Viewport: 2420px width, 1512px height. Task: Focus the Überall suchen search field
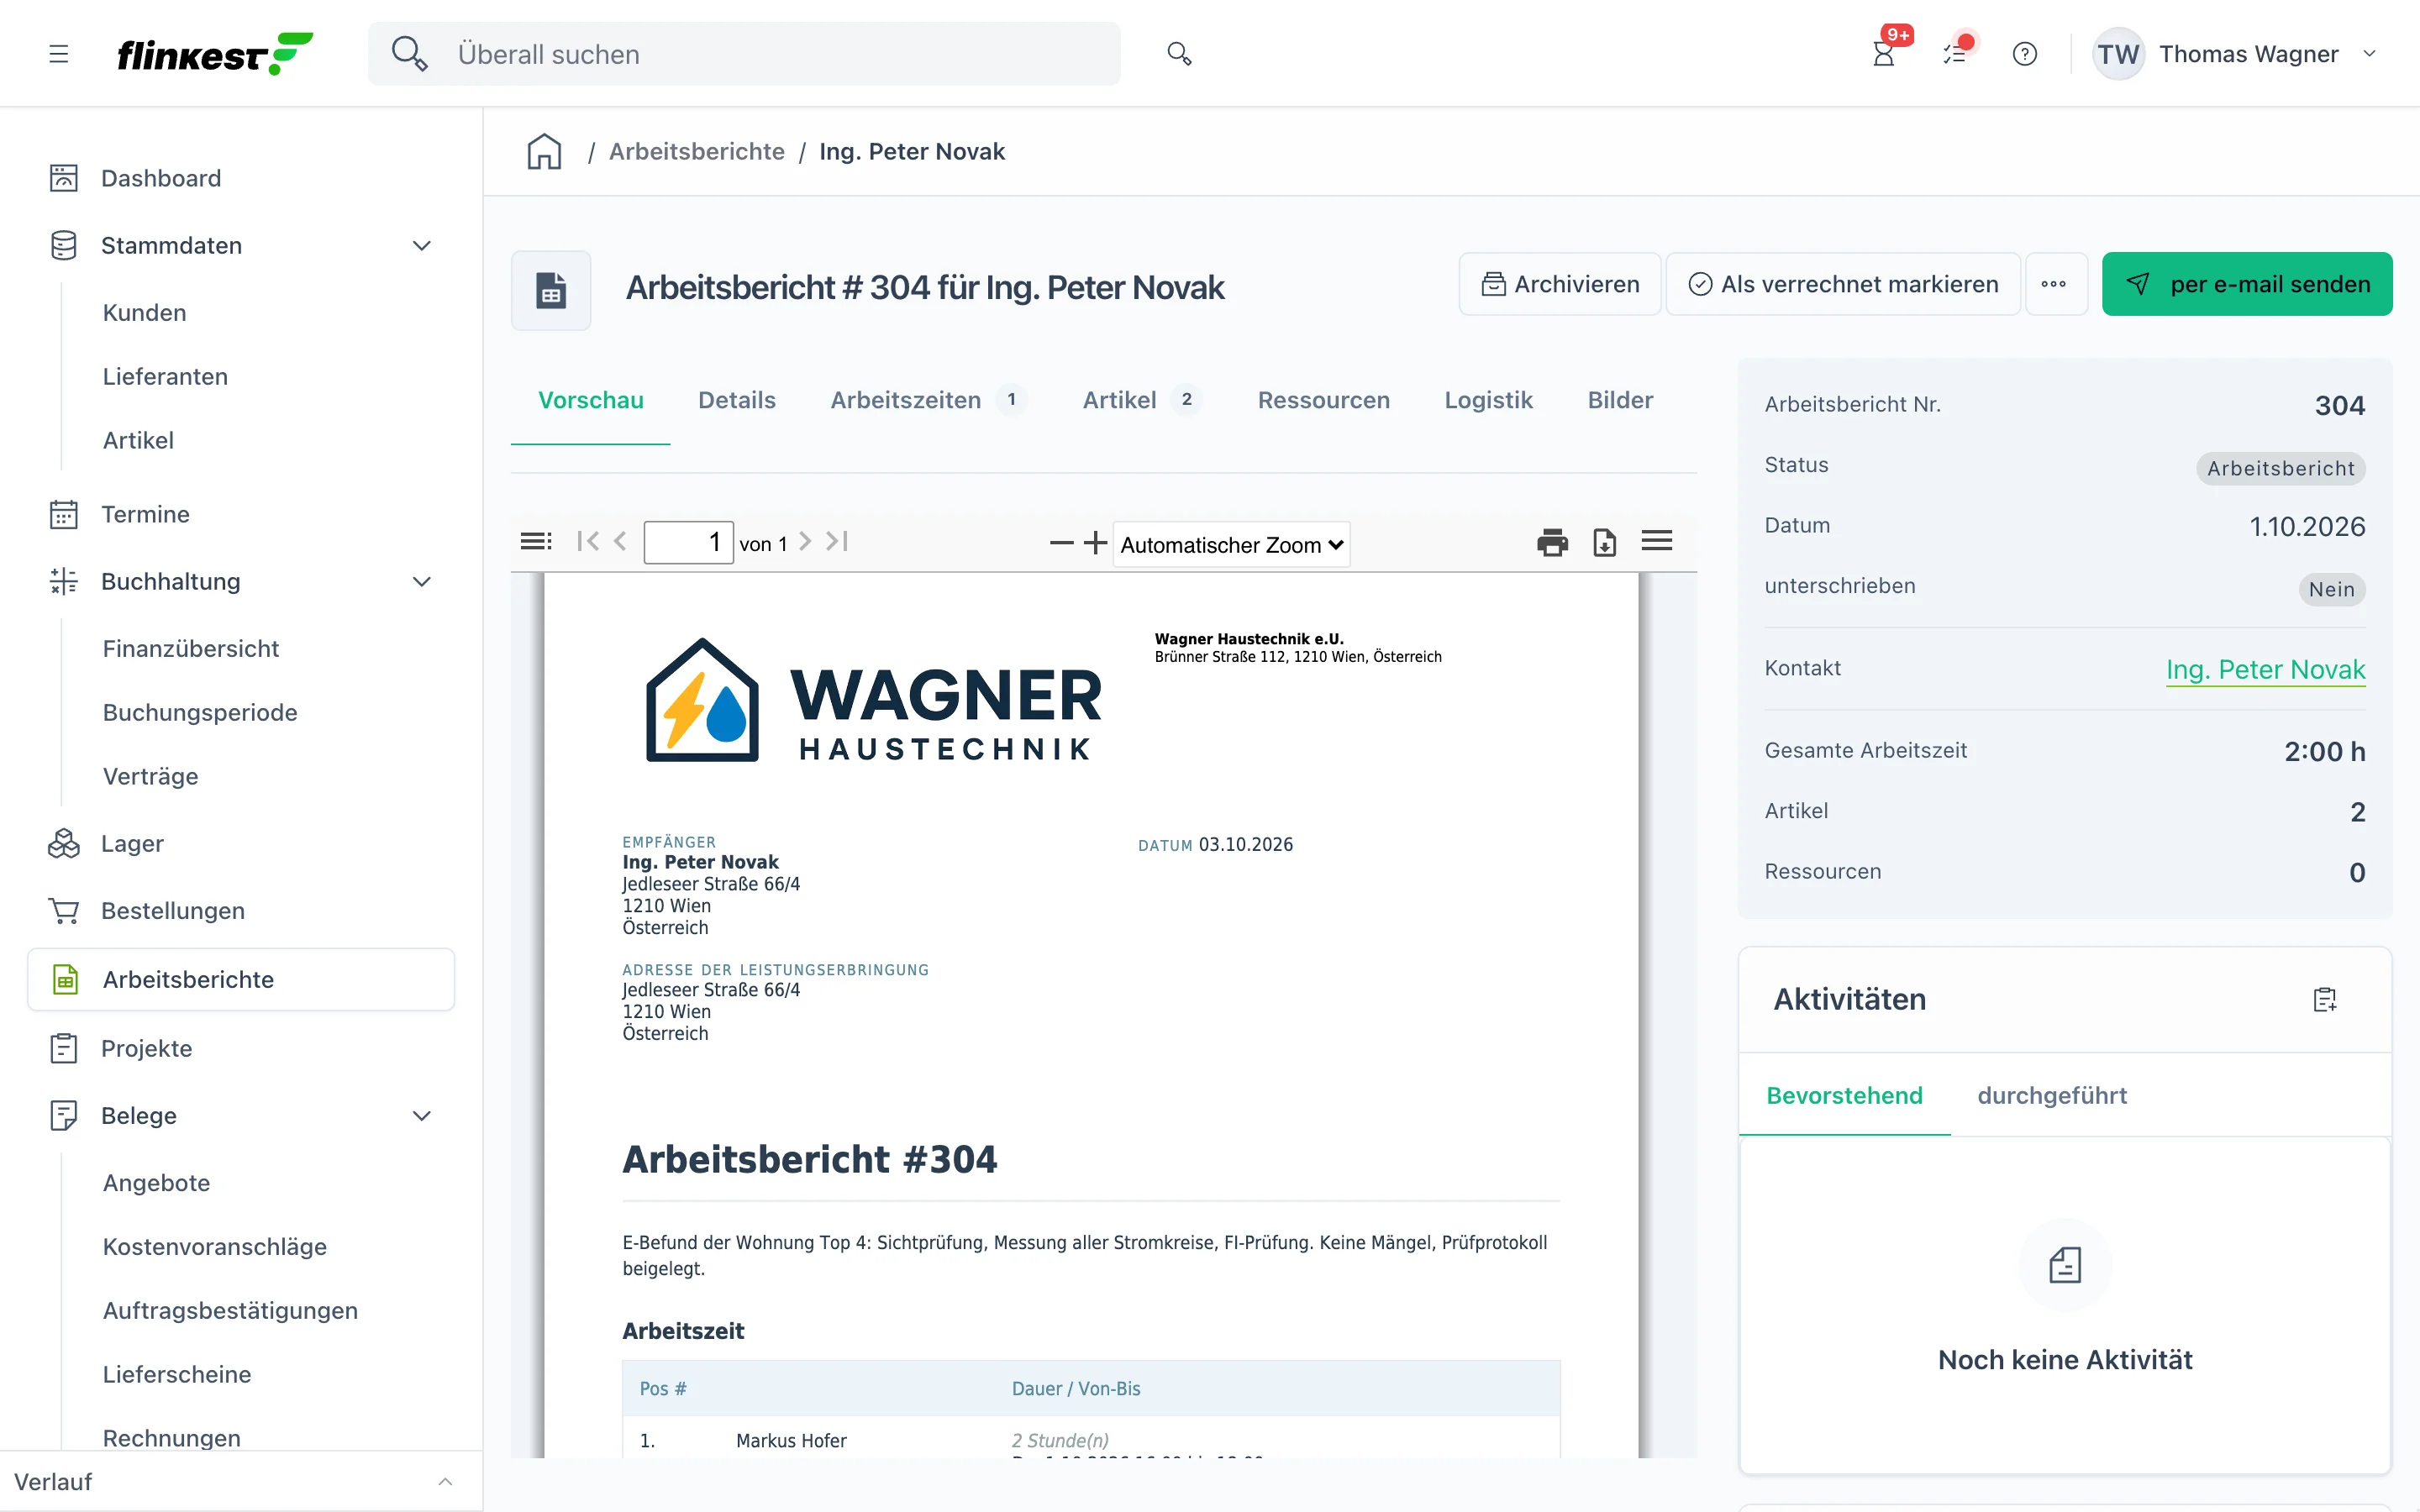coord(744,54)
